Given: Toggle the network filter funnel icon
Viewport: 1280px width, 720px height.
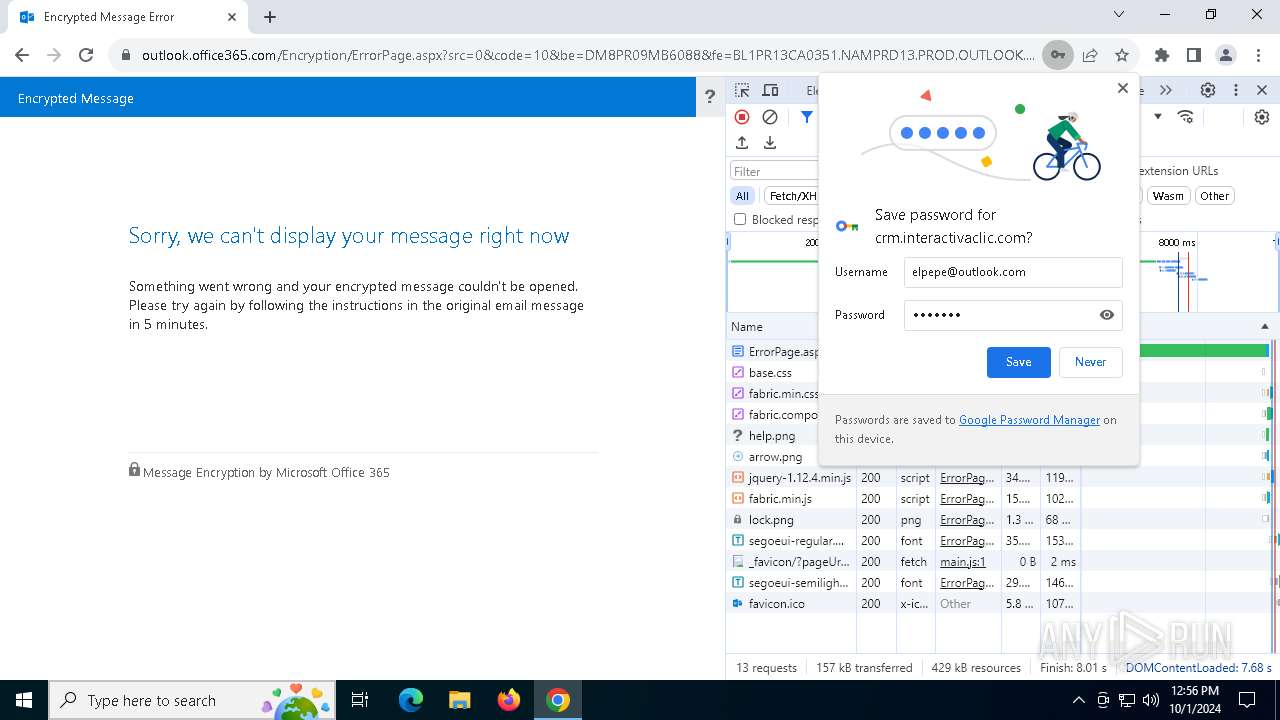Looking at the screenshot, I should 807,117.
